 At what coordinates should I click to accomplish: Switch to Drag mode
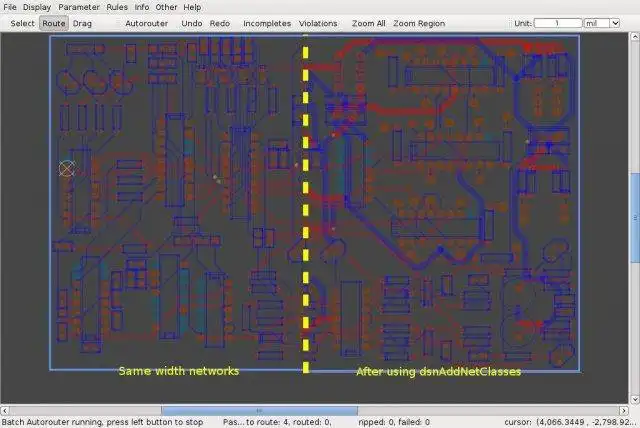click(x=82, y=23)
